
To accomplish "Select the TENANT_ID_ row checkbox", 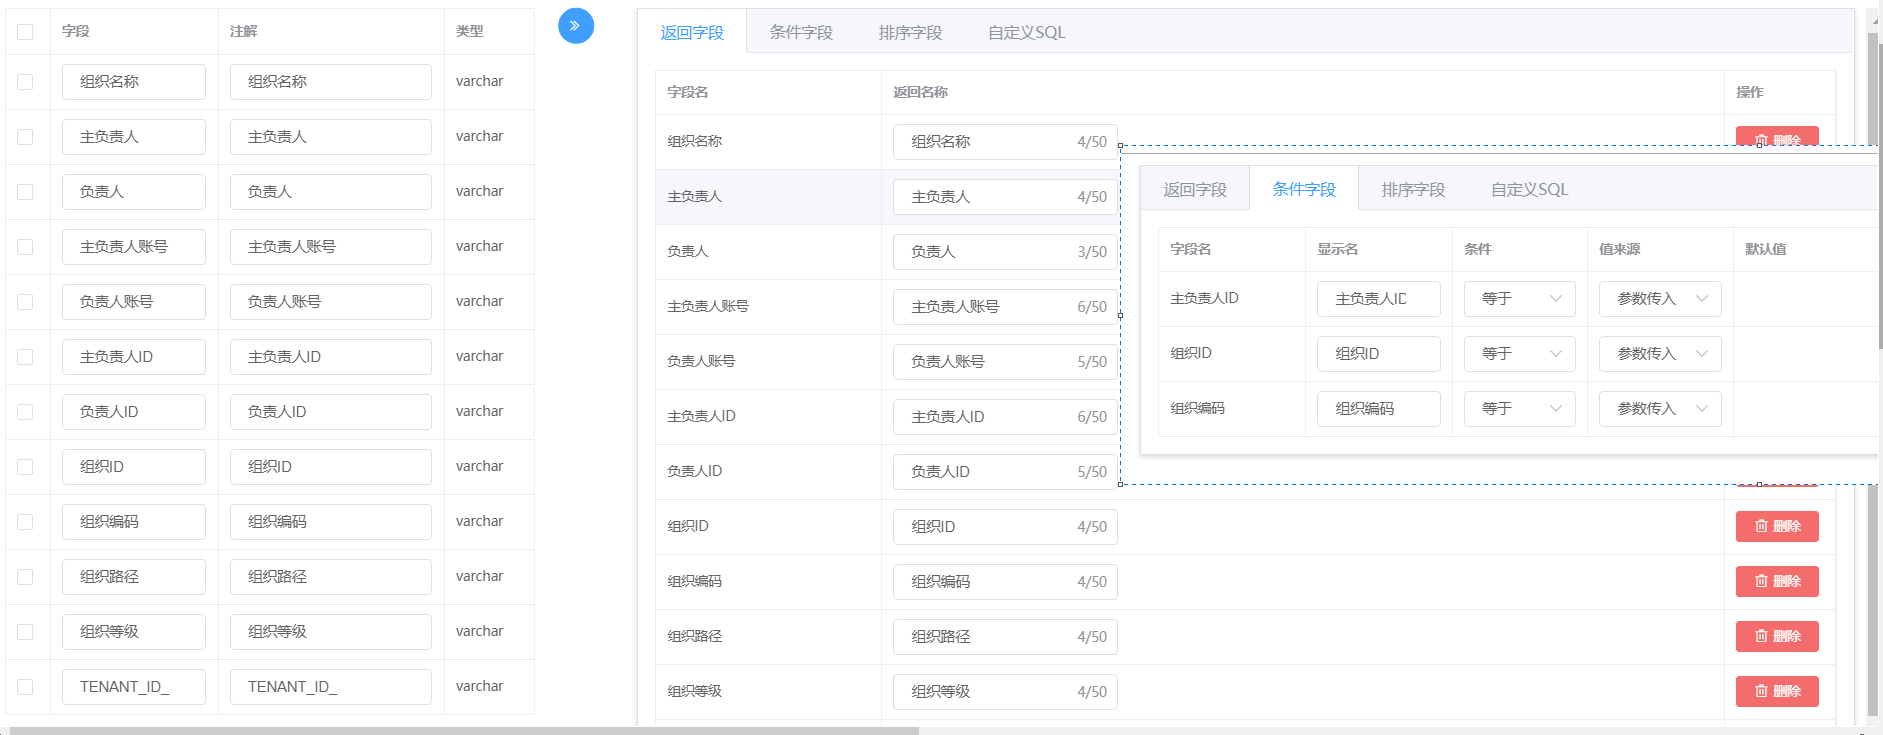I will point(26,687).
